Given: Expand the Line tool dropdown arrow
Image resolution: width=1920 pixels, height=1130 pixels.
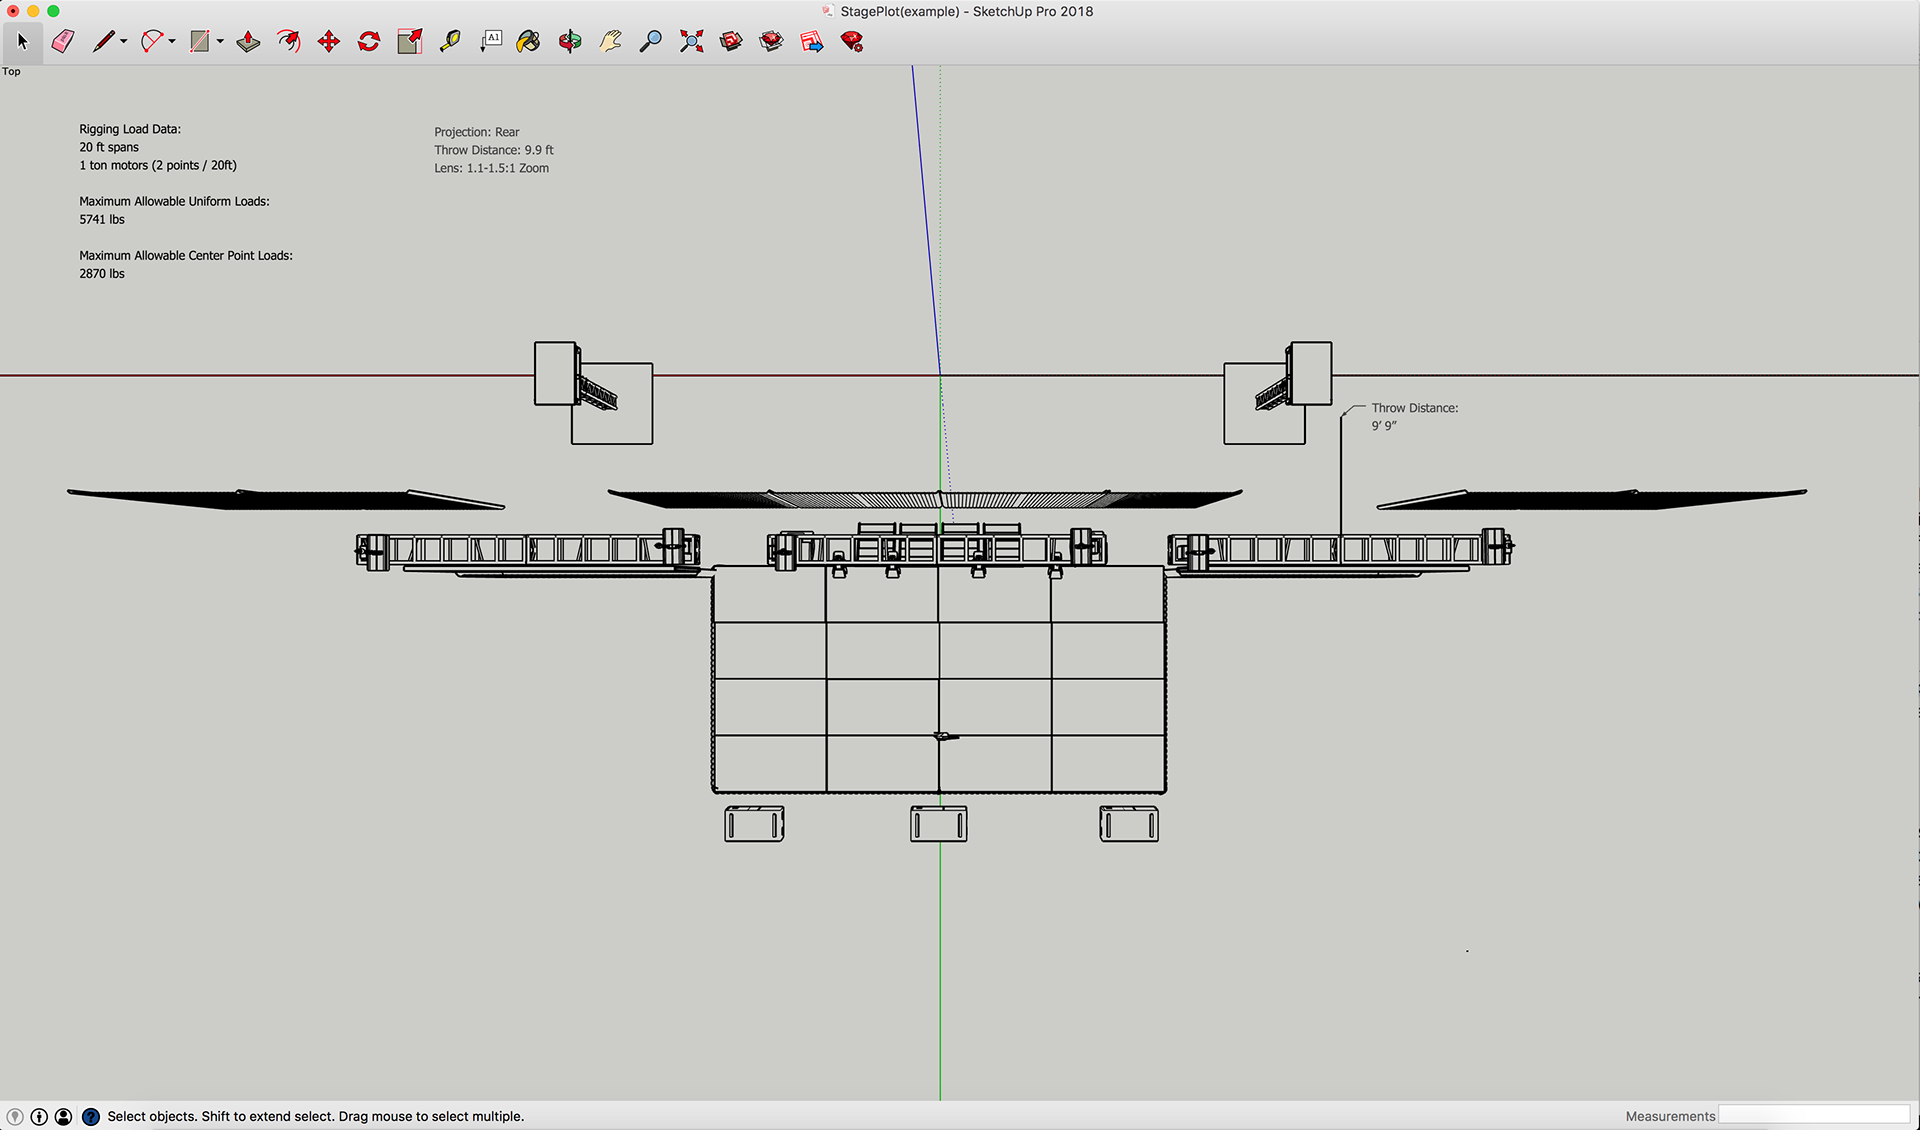Looking at the screenshot, I should 124,42.
